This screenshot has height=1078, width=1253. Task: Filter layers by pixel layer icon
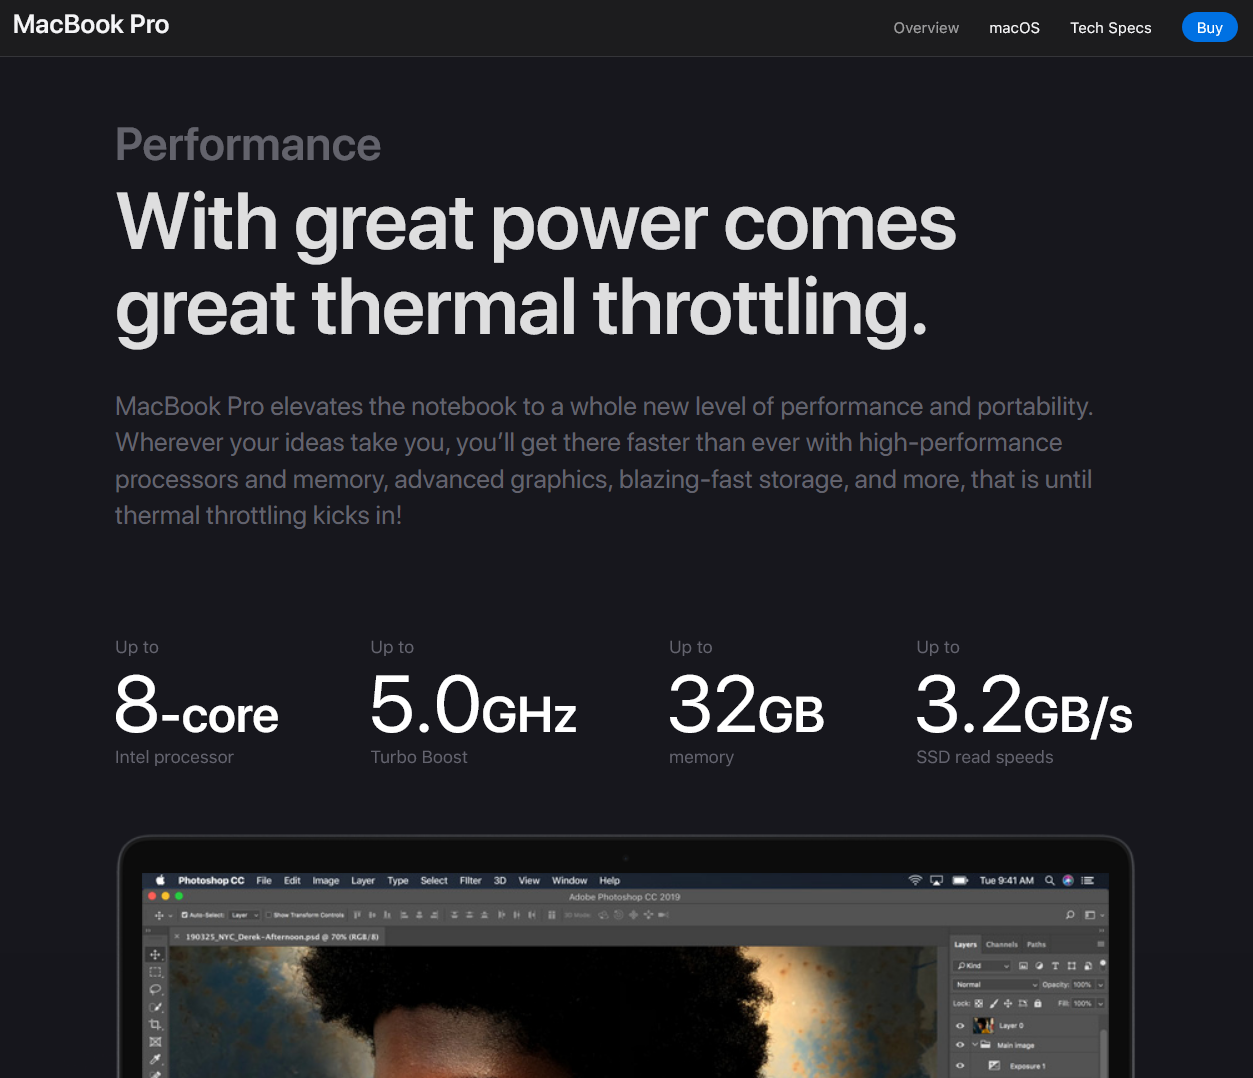[1023, 965]
